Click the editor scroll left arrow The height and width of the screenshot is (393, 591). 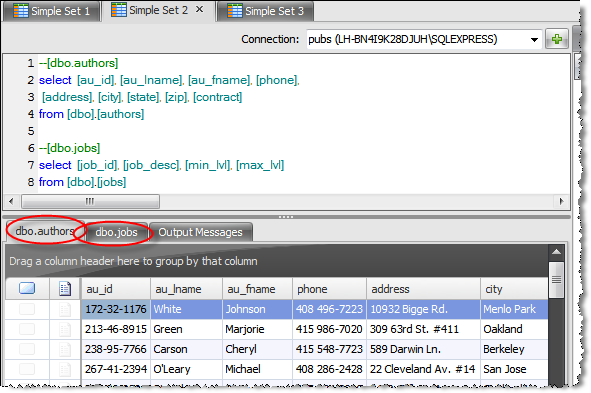(11, 201)
